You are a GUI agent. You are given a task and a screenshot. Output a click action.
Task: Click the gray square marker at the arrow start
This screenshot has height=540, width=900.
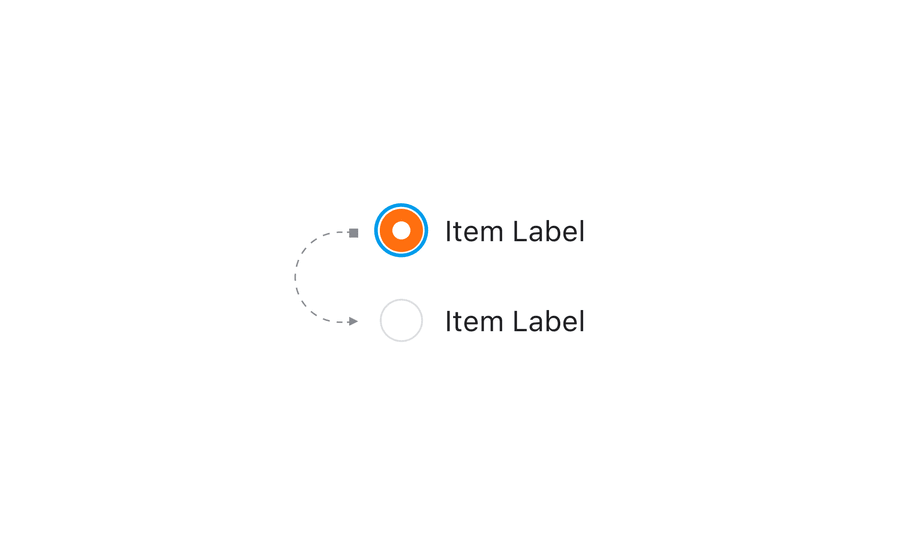[353, 233]
